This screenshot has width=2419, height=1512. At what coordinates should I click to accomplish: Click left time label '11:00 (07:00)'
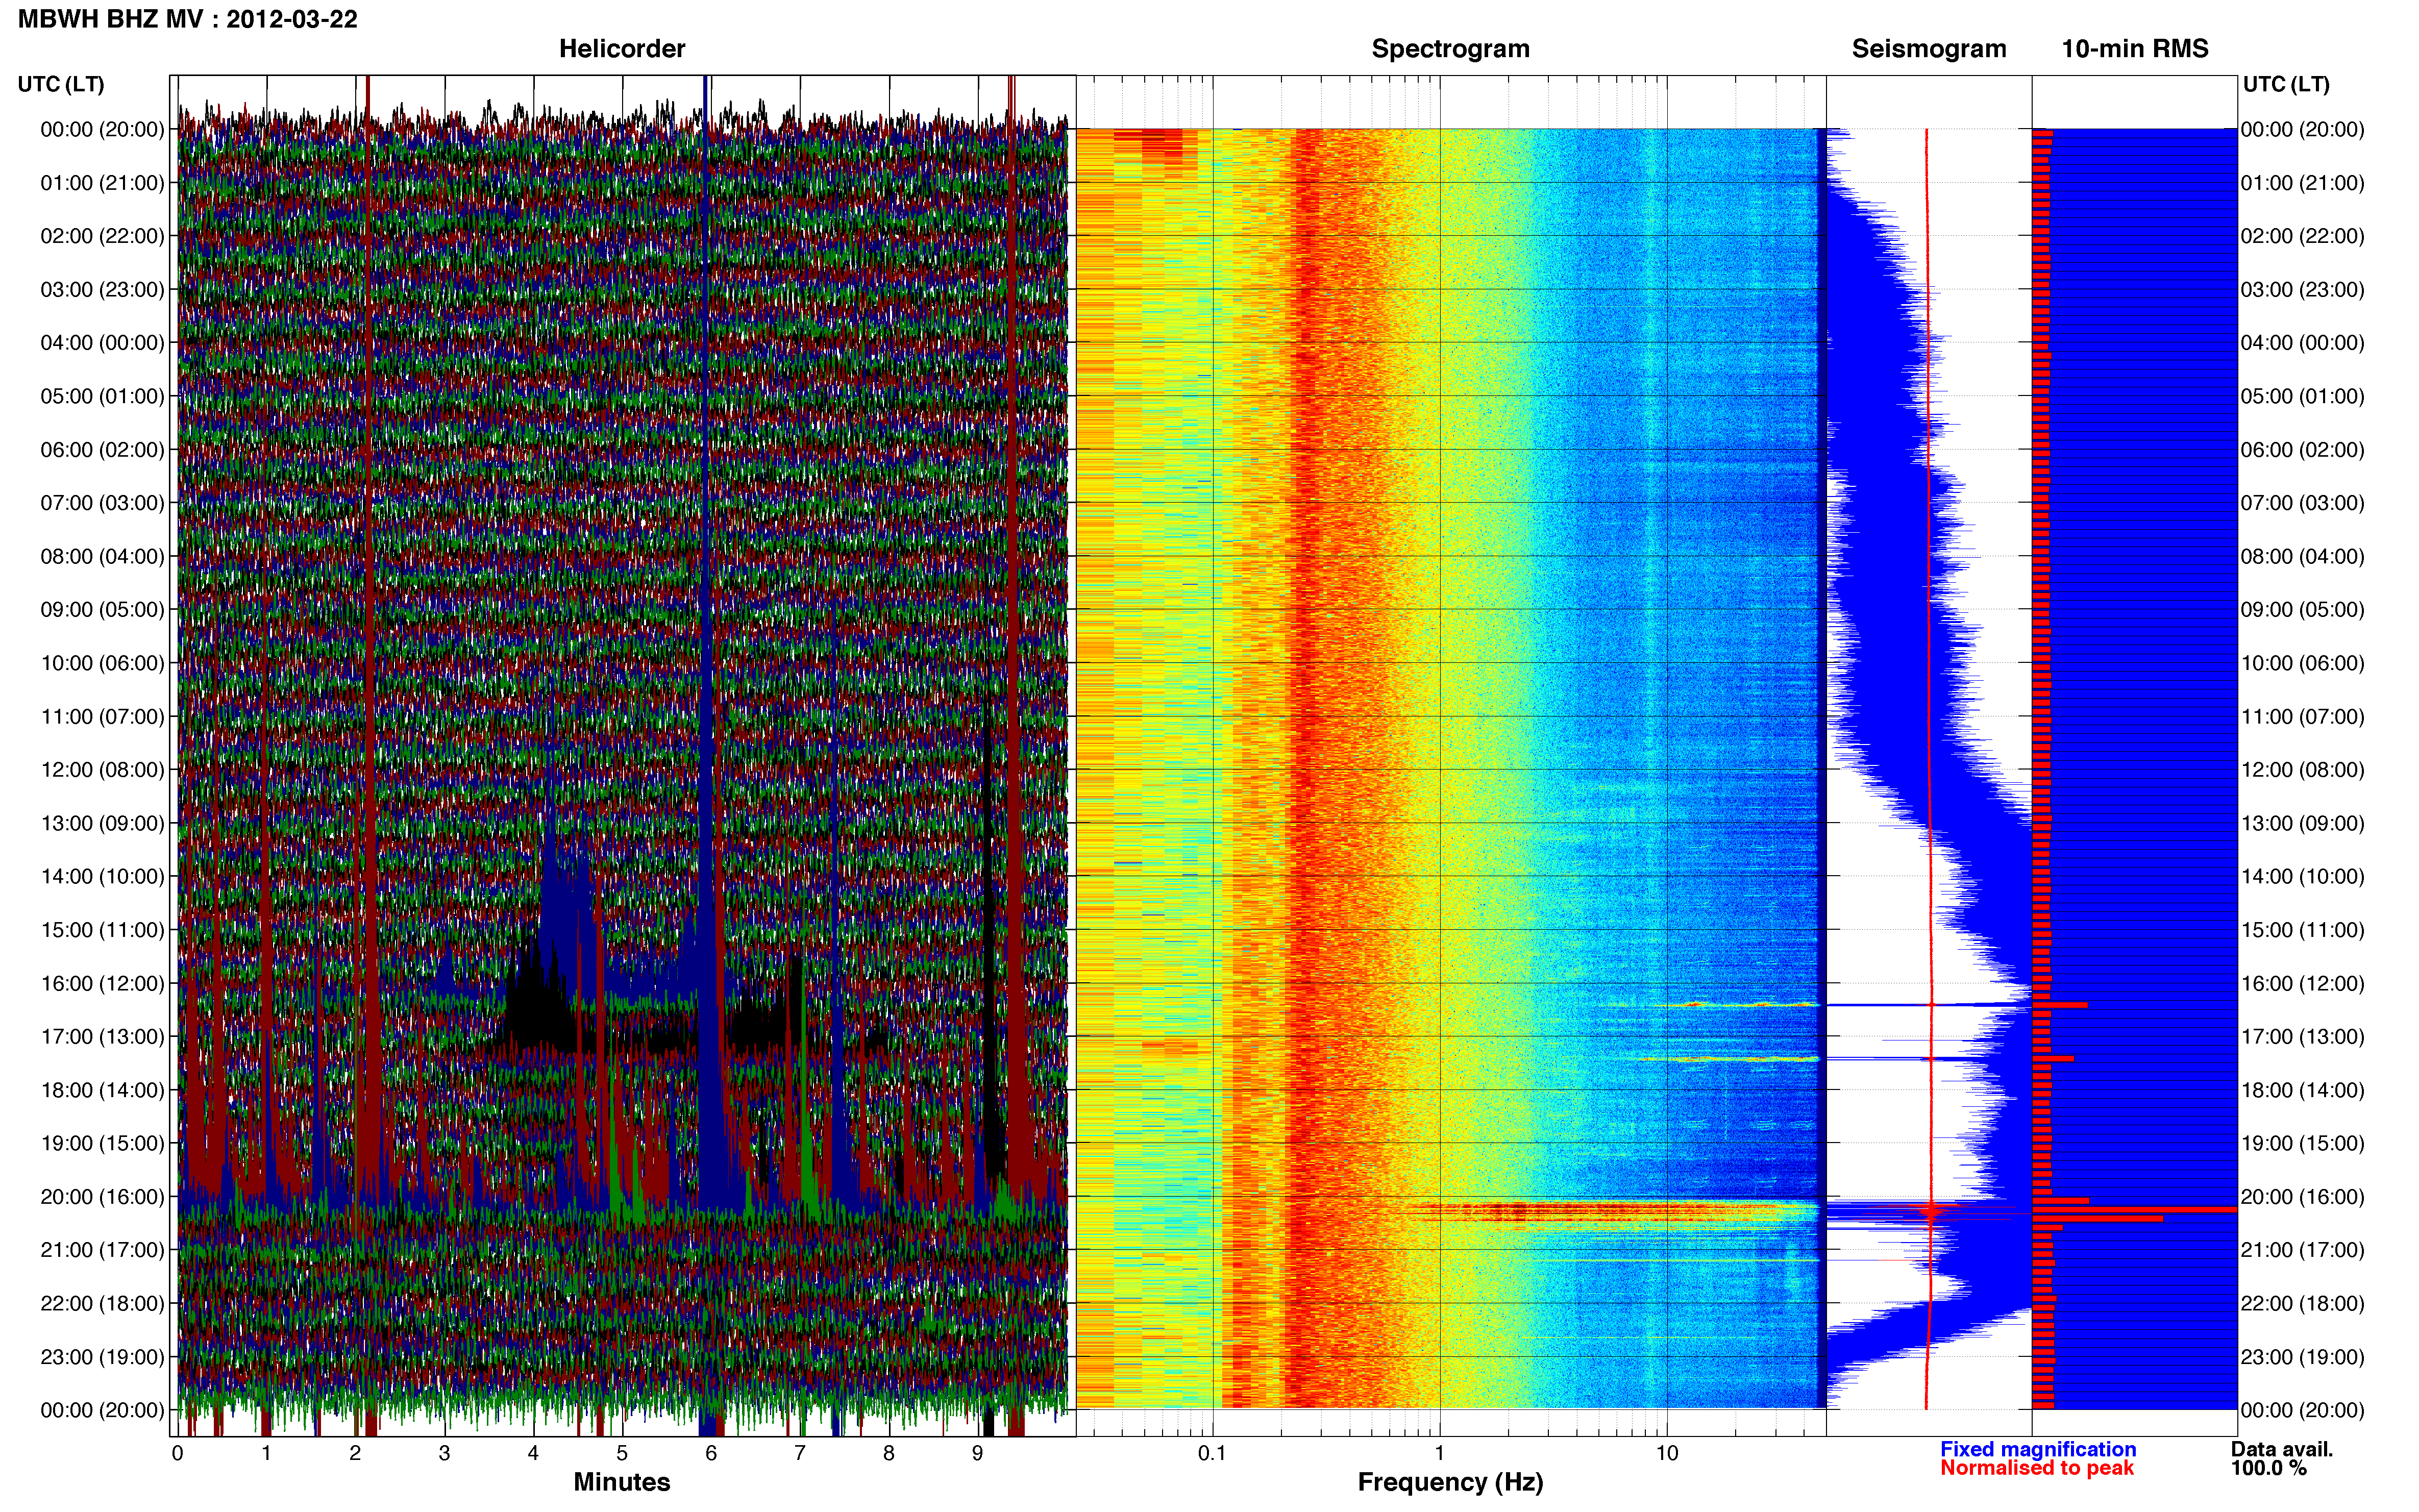[102, 717]
